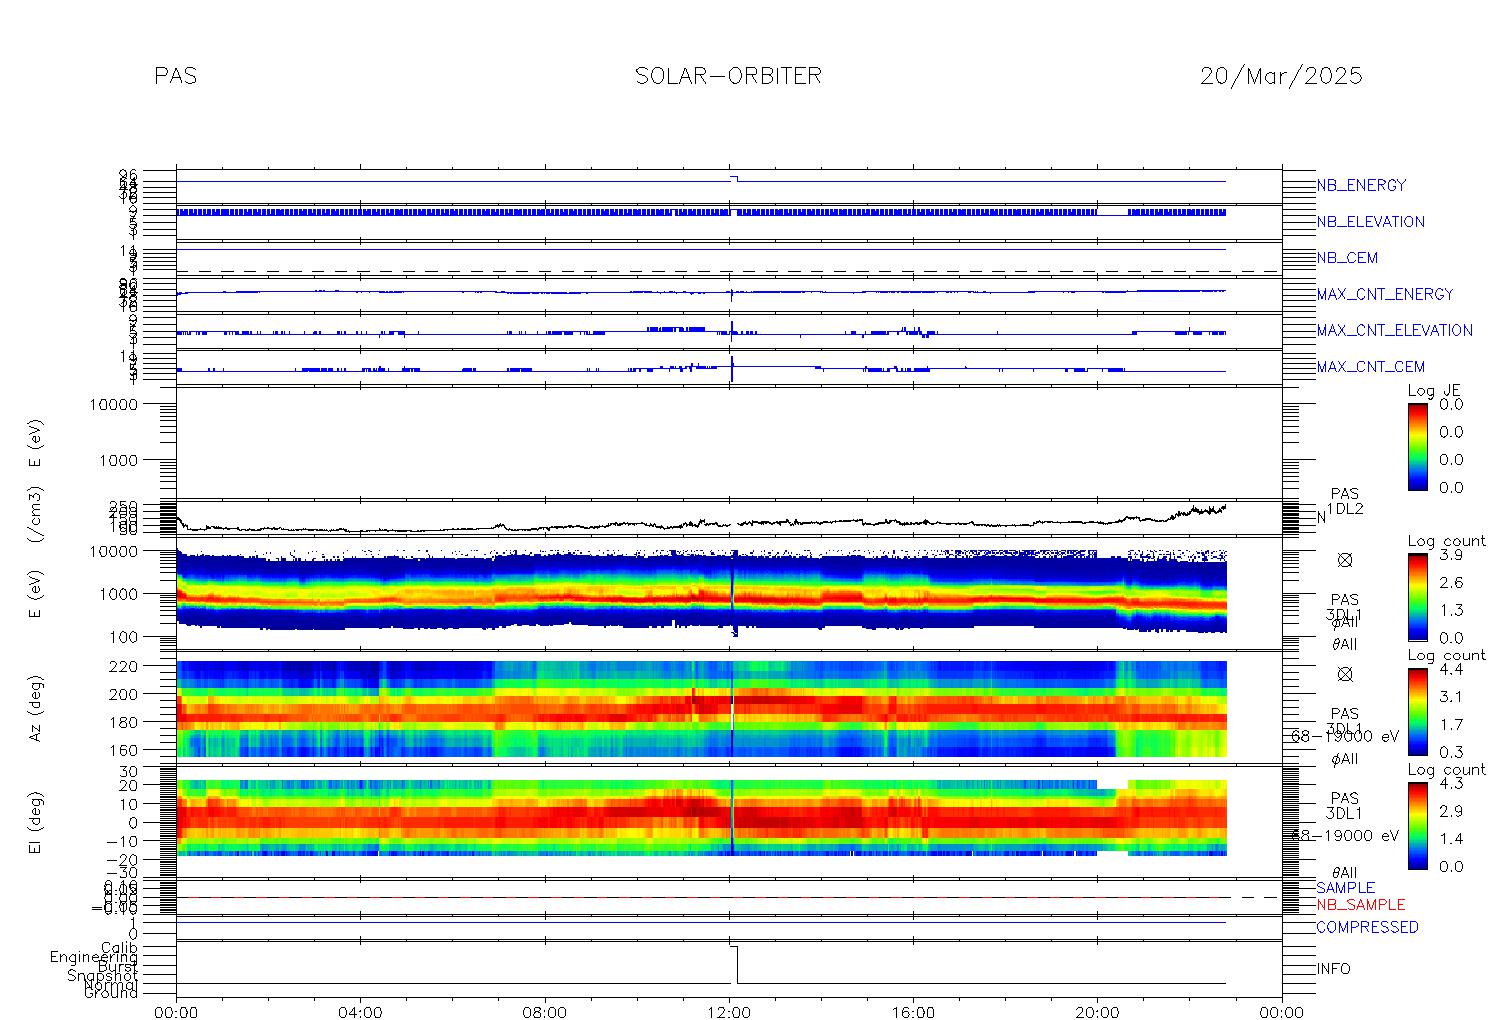Click the energy spectrogram at the 12:00 spike
1512x1020 pixels.
pyautogui.click(x=733, y=592)
